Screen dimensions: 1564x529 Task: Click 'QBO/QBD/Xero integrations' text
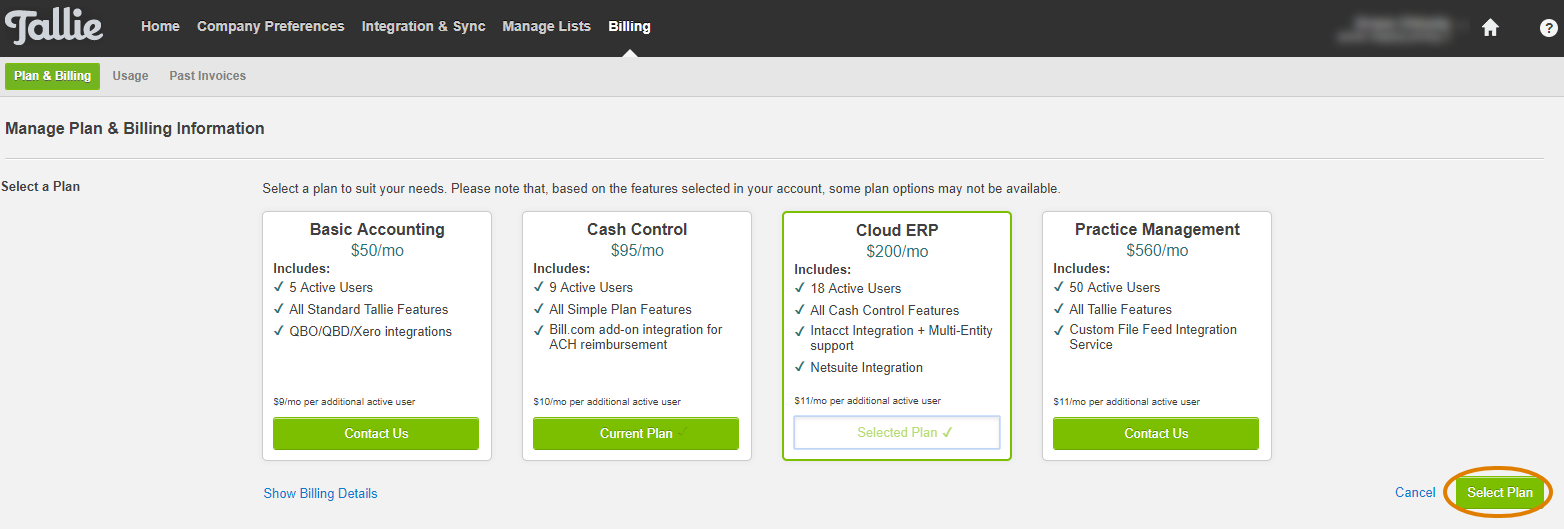(370, 332)
